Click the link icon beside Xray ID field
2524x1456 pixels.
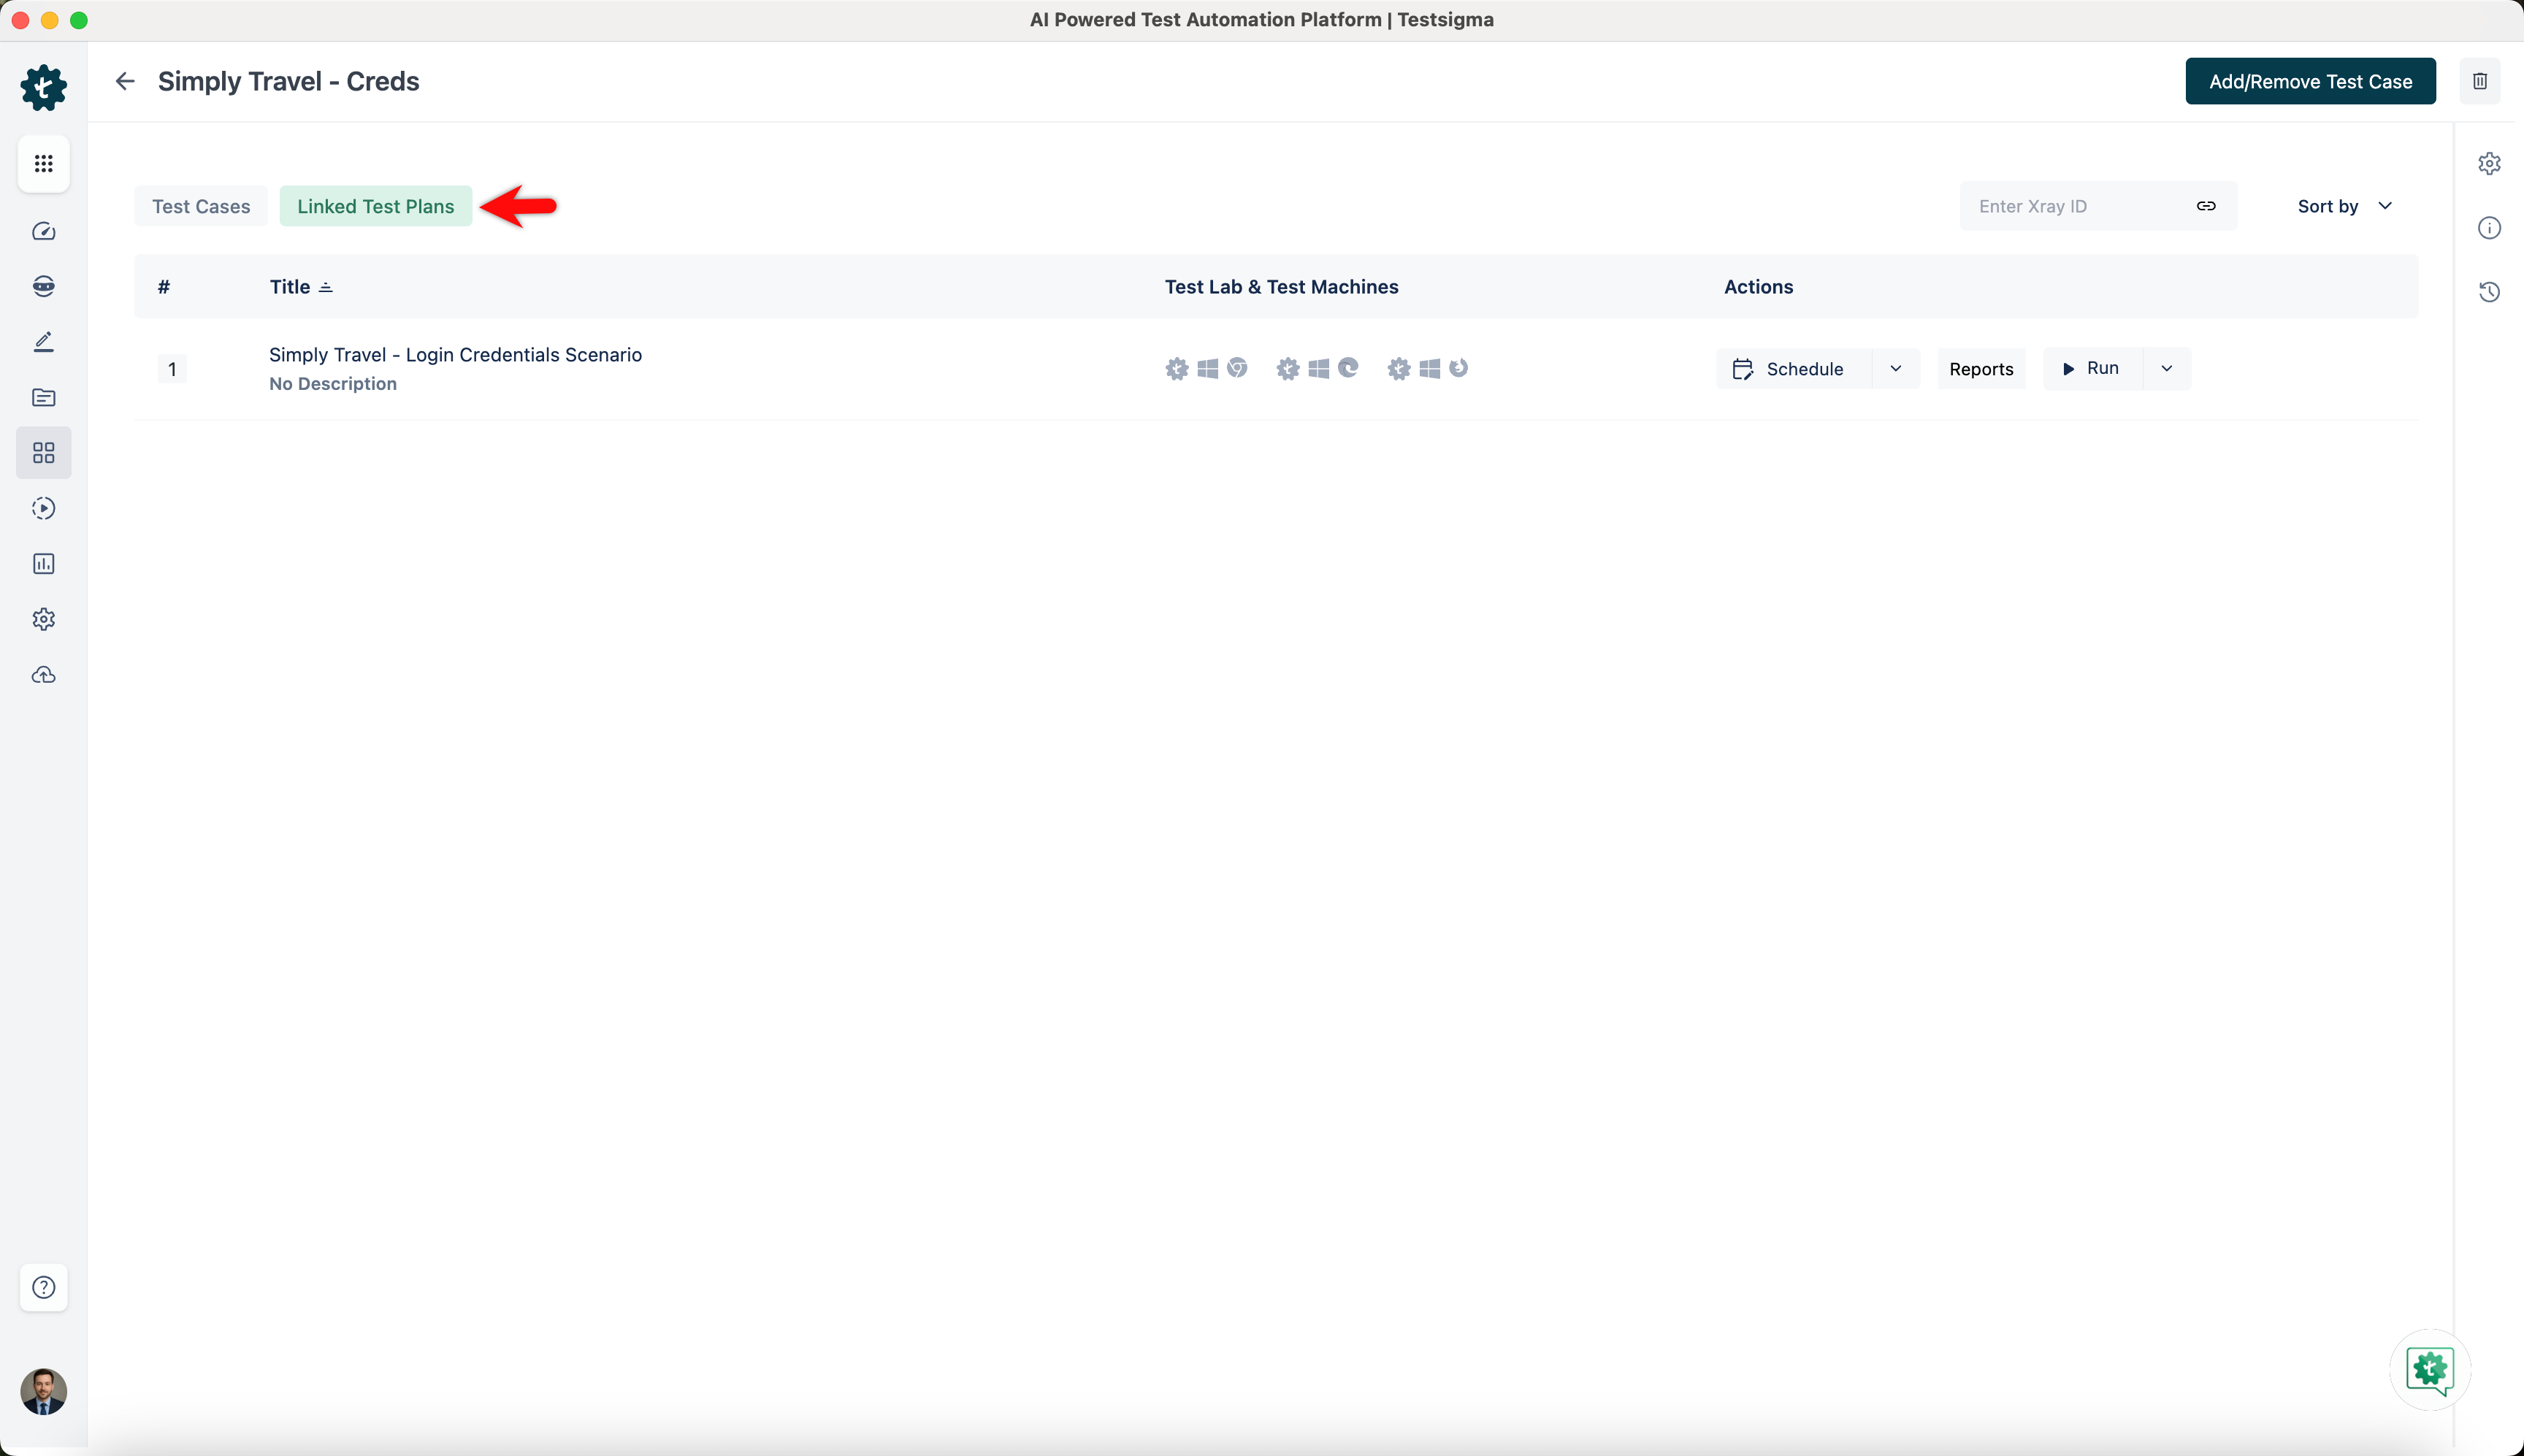pos(2205,206)
